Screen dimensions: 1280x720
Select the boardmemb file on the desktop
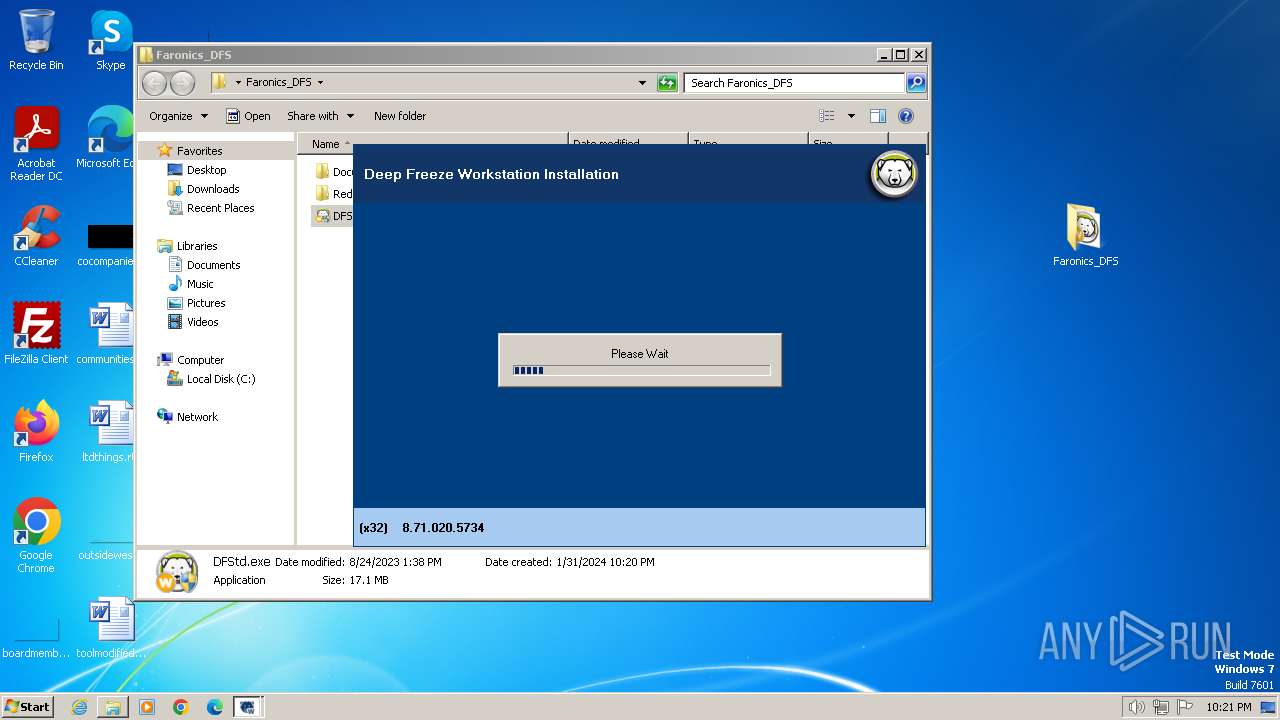36,636
